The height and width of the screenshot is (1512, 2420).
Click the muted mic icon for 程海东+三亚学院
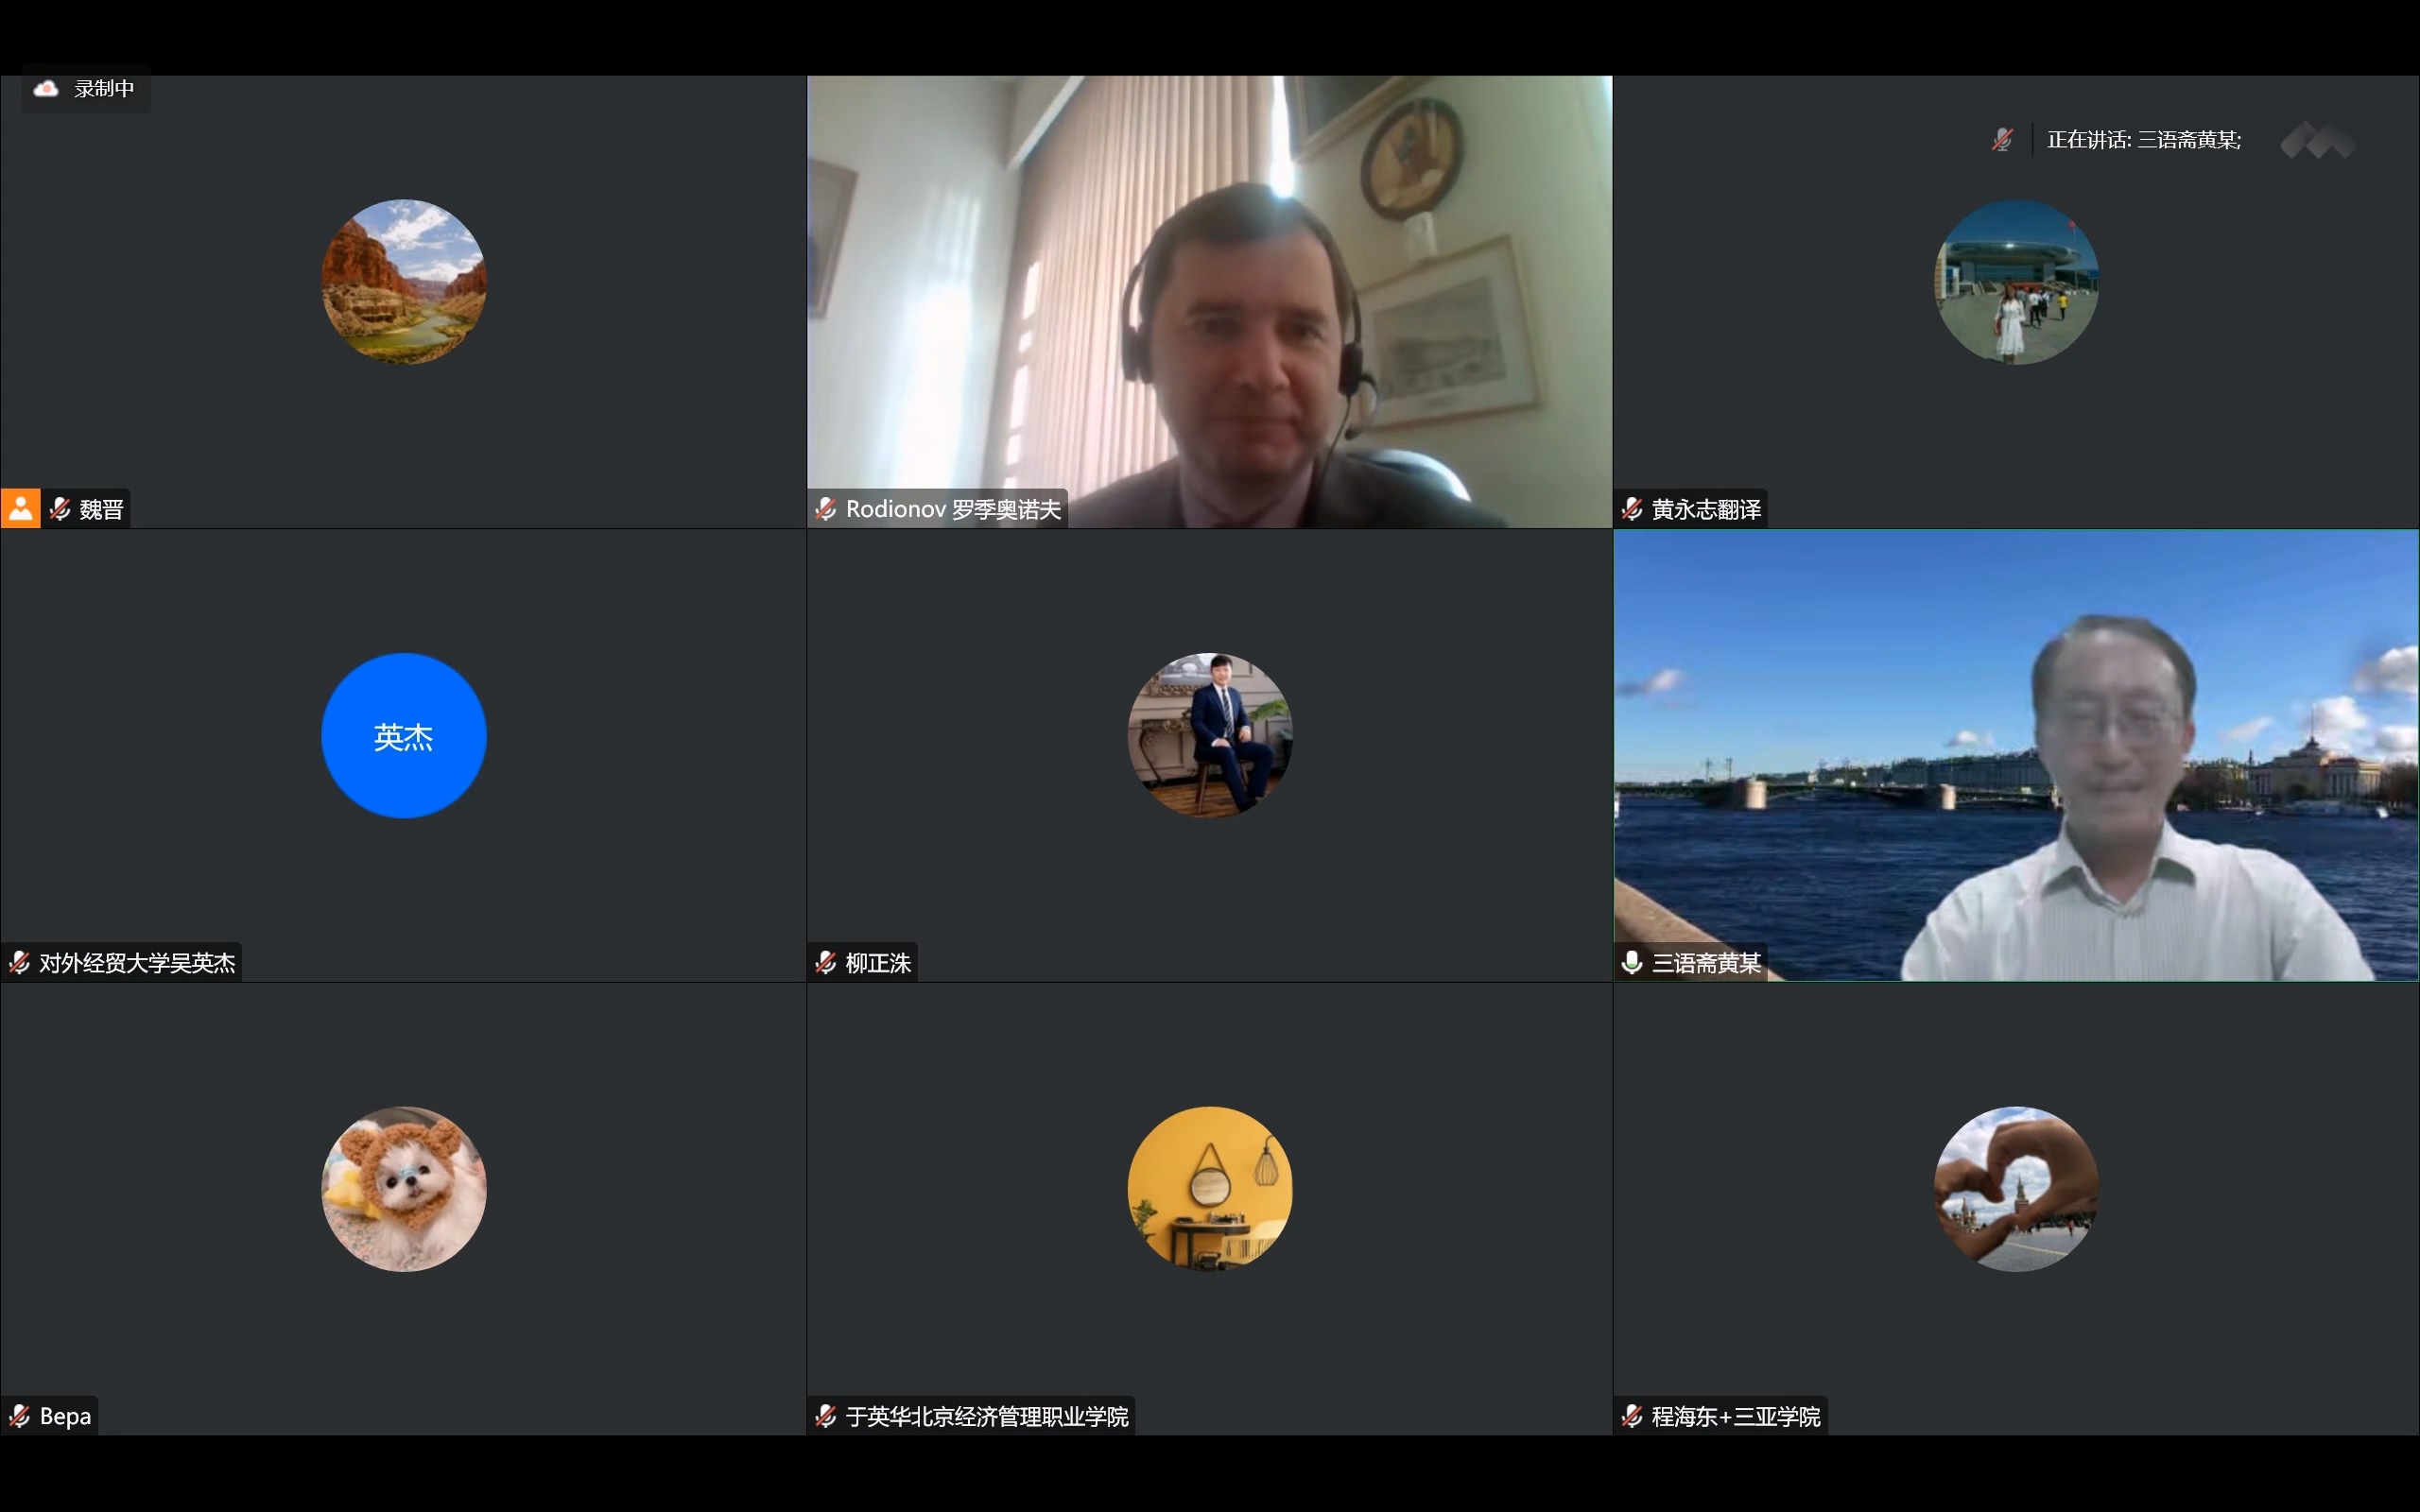[1632, 1416]
